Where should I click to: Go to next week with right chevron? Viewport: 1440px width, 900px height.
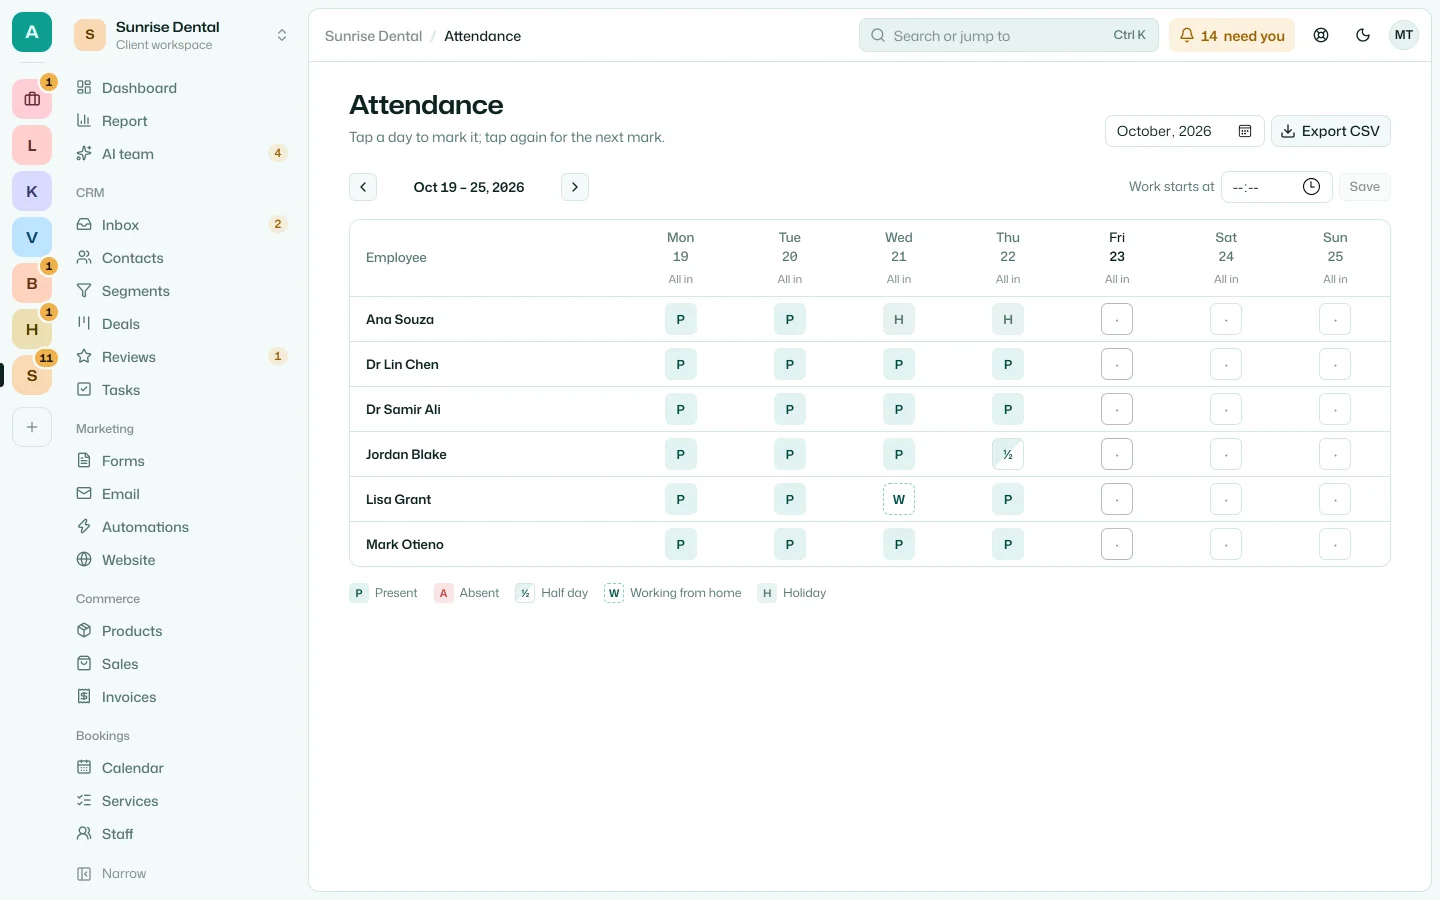575,187
